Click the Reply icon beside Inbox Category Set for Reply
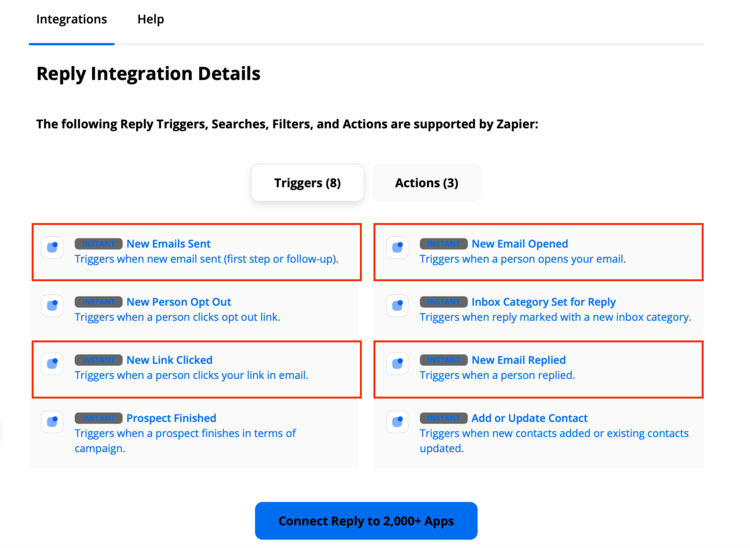 [x=397, y=306]
